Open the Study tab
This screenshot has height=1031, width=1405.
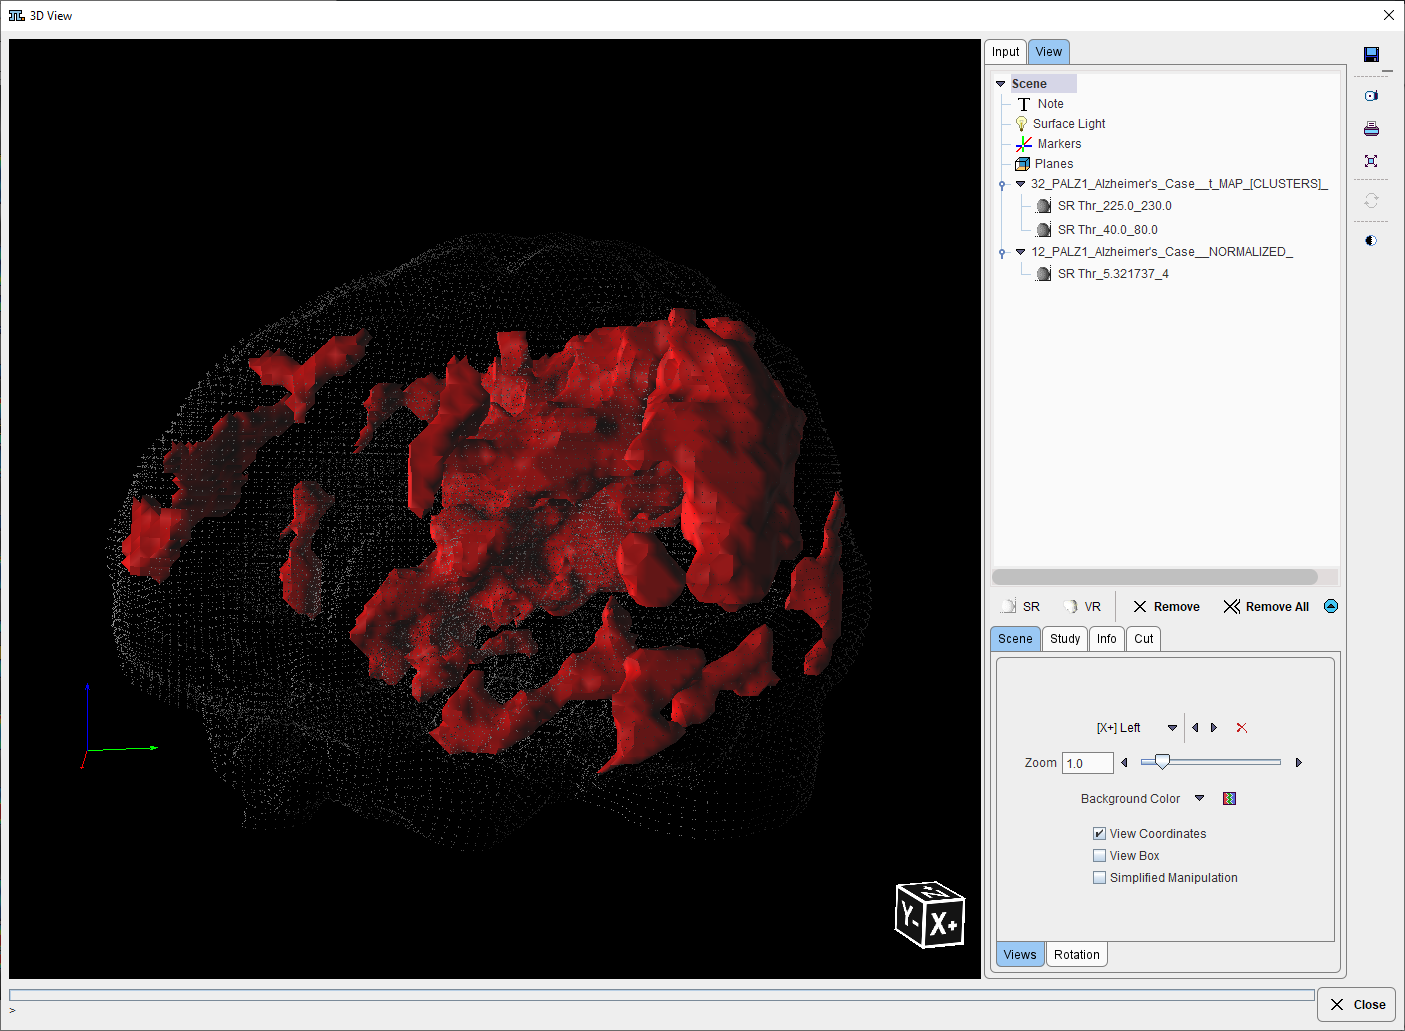point(1065,639)
